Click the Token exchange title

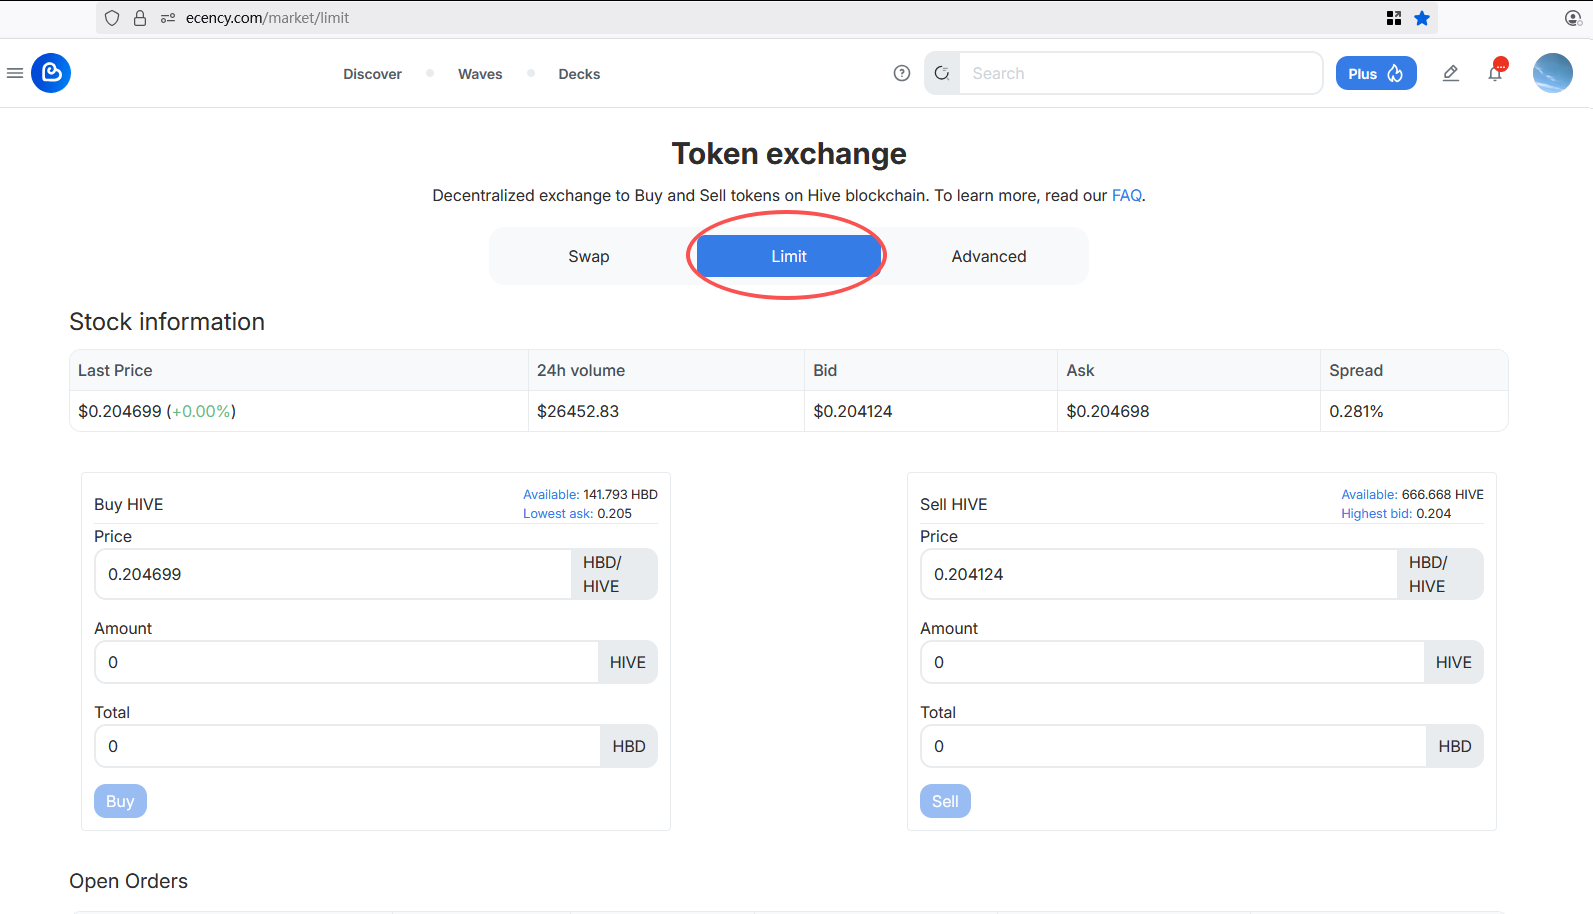pyautogui.click(x=789, y=153)
